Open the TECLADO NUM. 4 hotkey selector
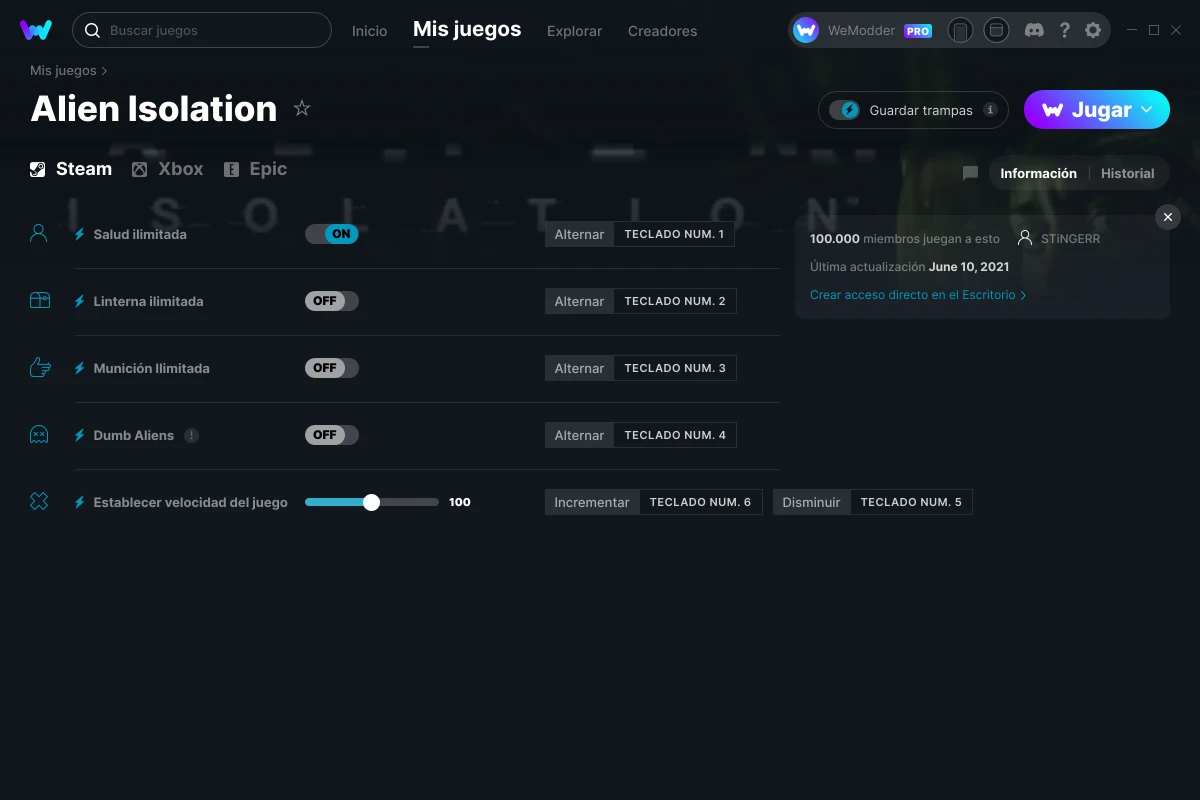 click(x=675, y=435)
